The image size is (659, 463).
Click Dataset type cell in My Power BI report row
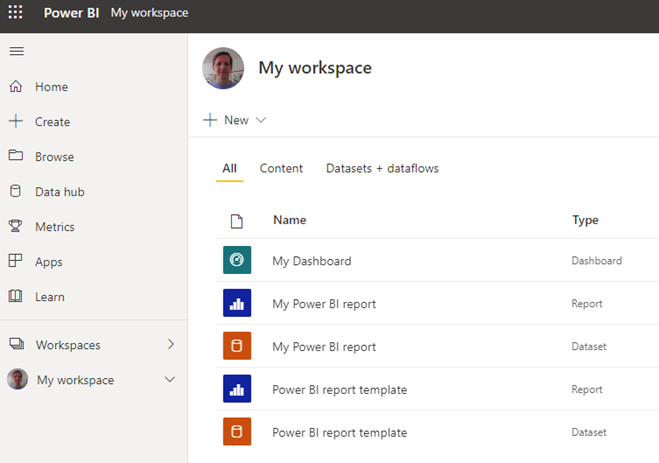589,347
